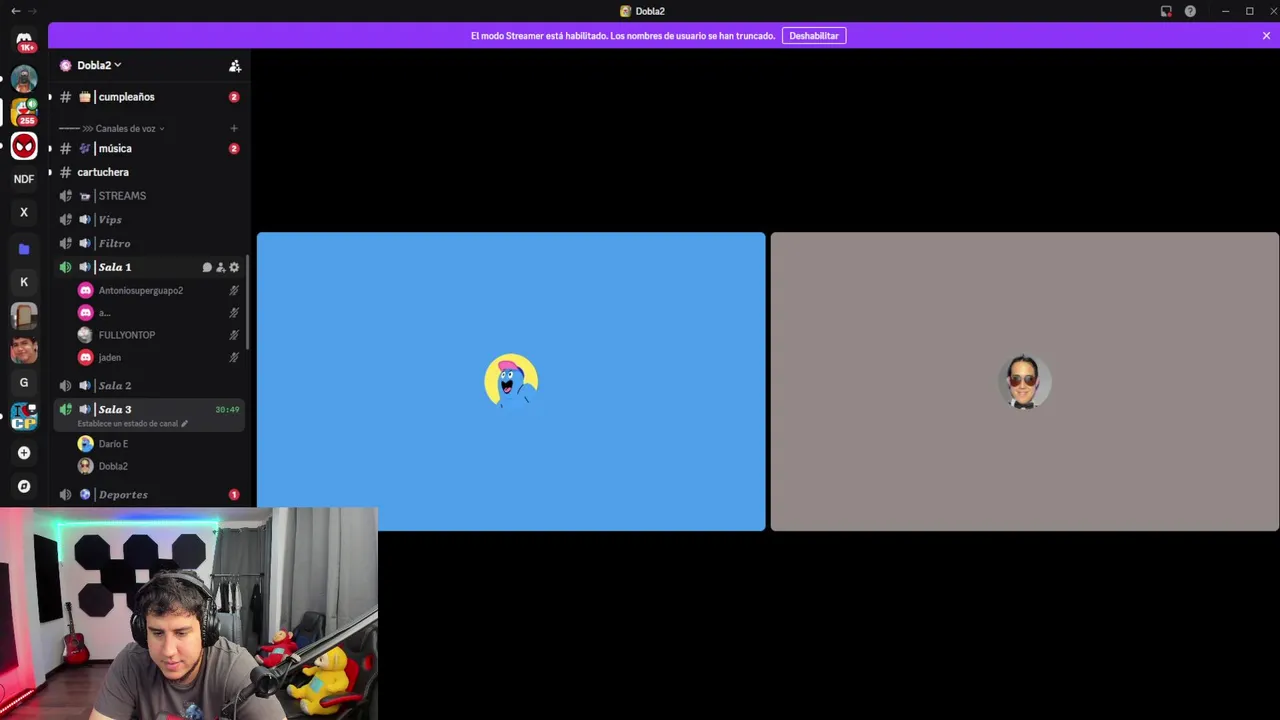Open the cartuchera channel

[x=149, y=172]
